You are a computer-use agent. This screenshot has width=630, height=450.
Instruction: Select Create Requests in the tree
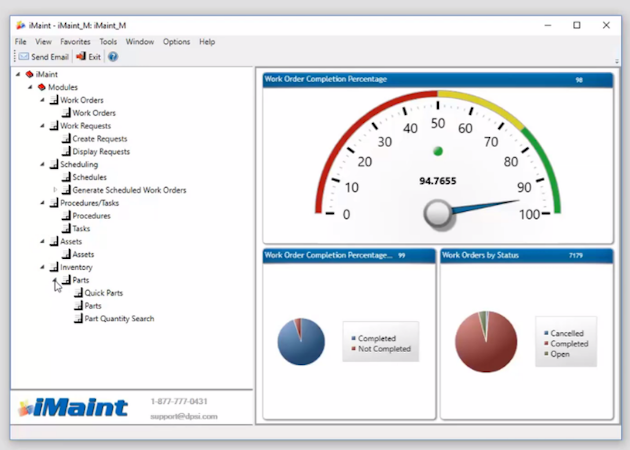pyautogui.click(x=99, y=138)
